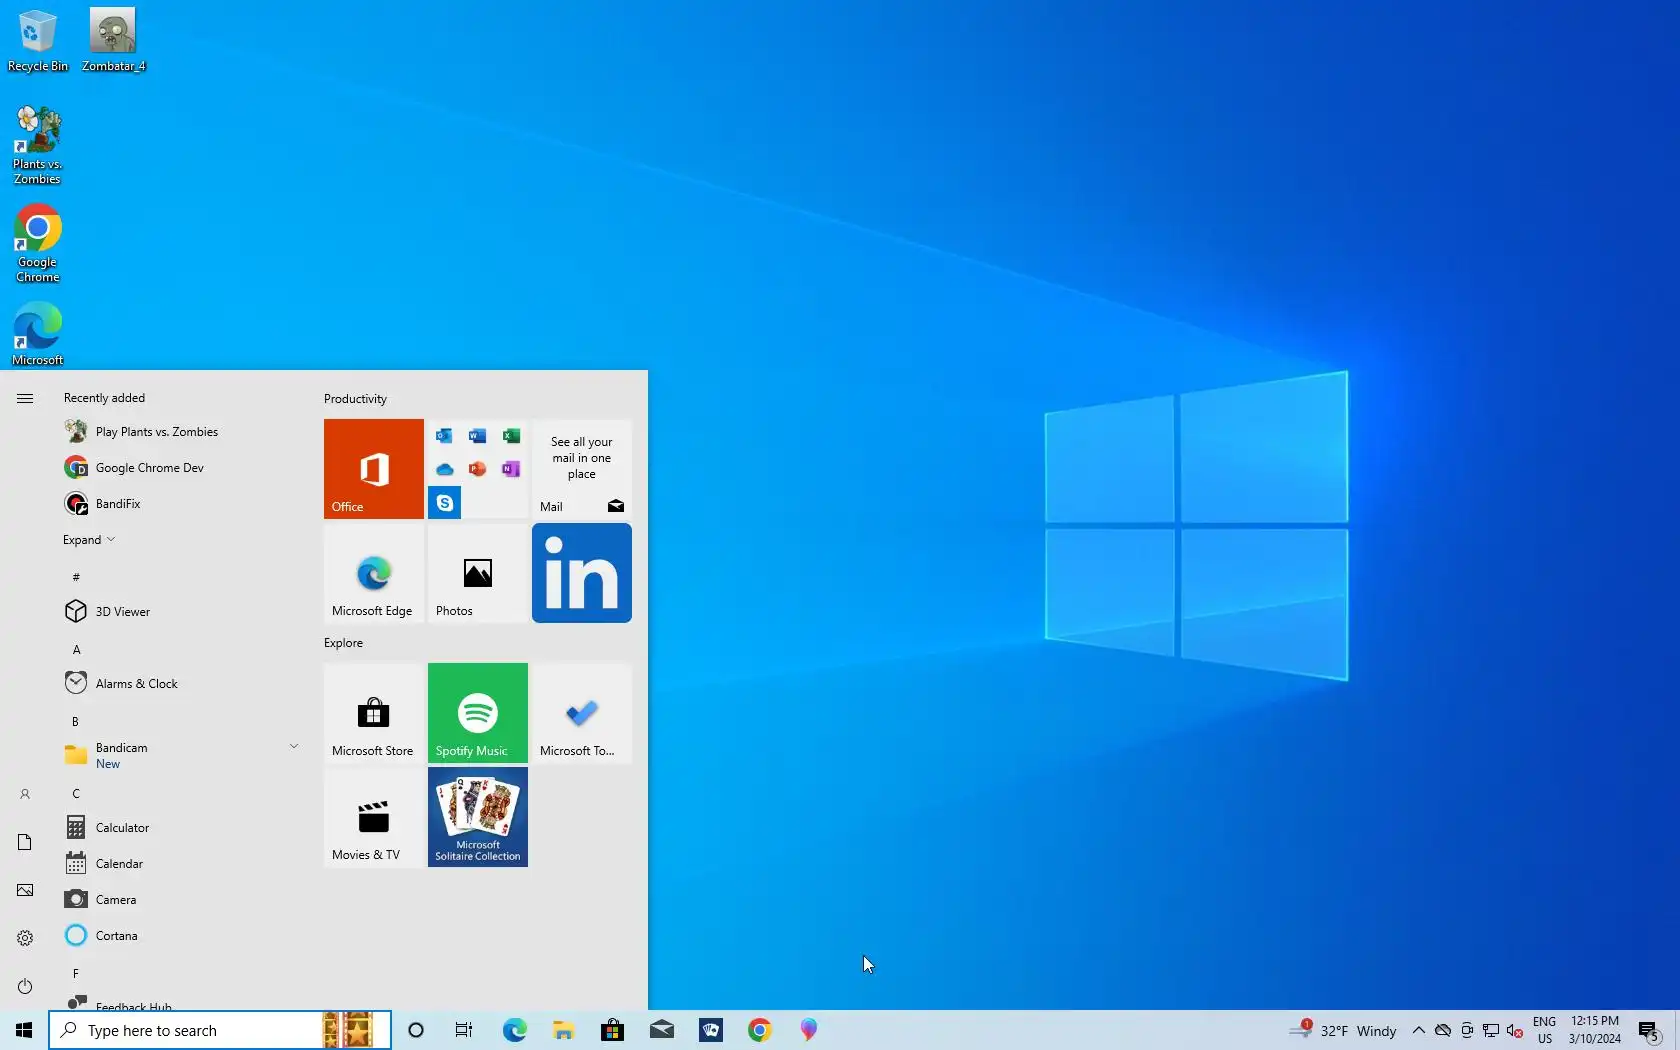Select the Zombatar_4 desktop file
1680x1050 pixels.
(x=113, y=41)
